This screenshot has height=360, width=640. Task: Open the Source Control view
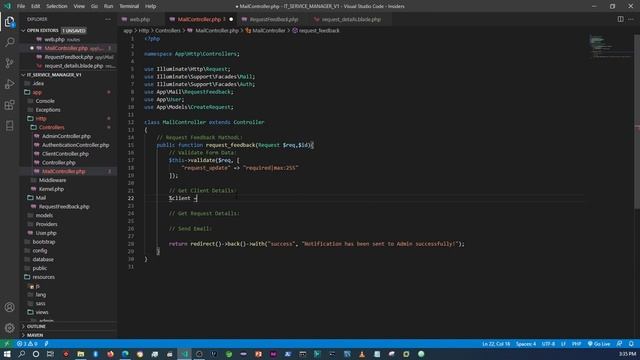(x=9, y=63)
